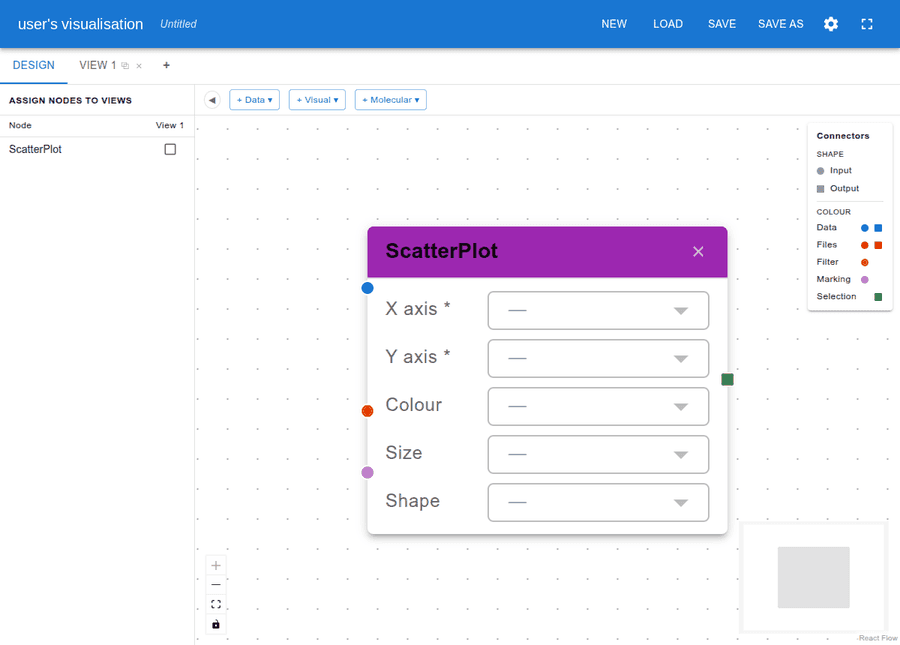Image resolution: width=900 pixels, height=645 pixels.
Task: Open the settings gear icon
Action: (x=831, y=24)
